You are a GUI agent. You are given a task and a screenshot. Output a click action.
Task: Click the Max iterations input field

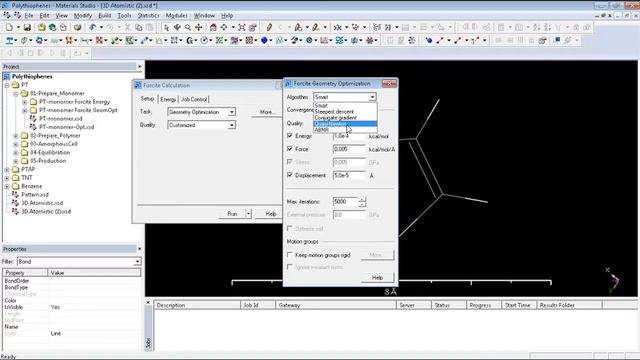coord(345,202)
